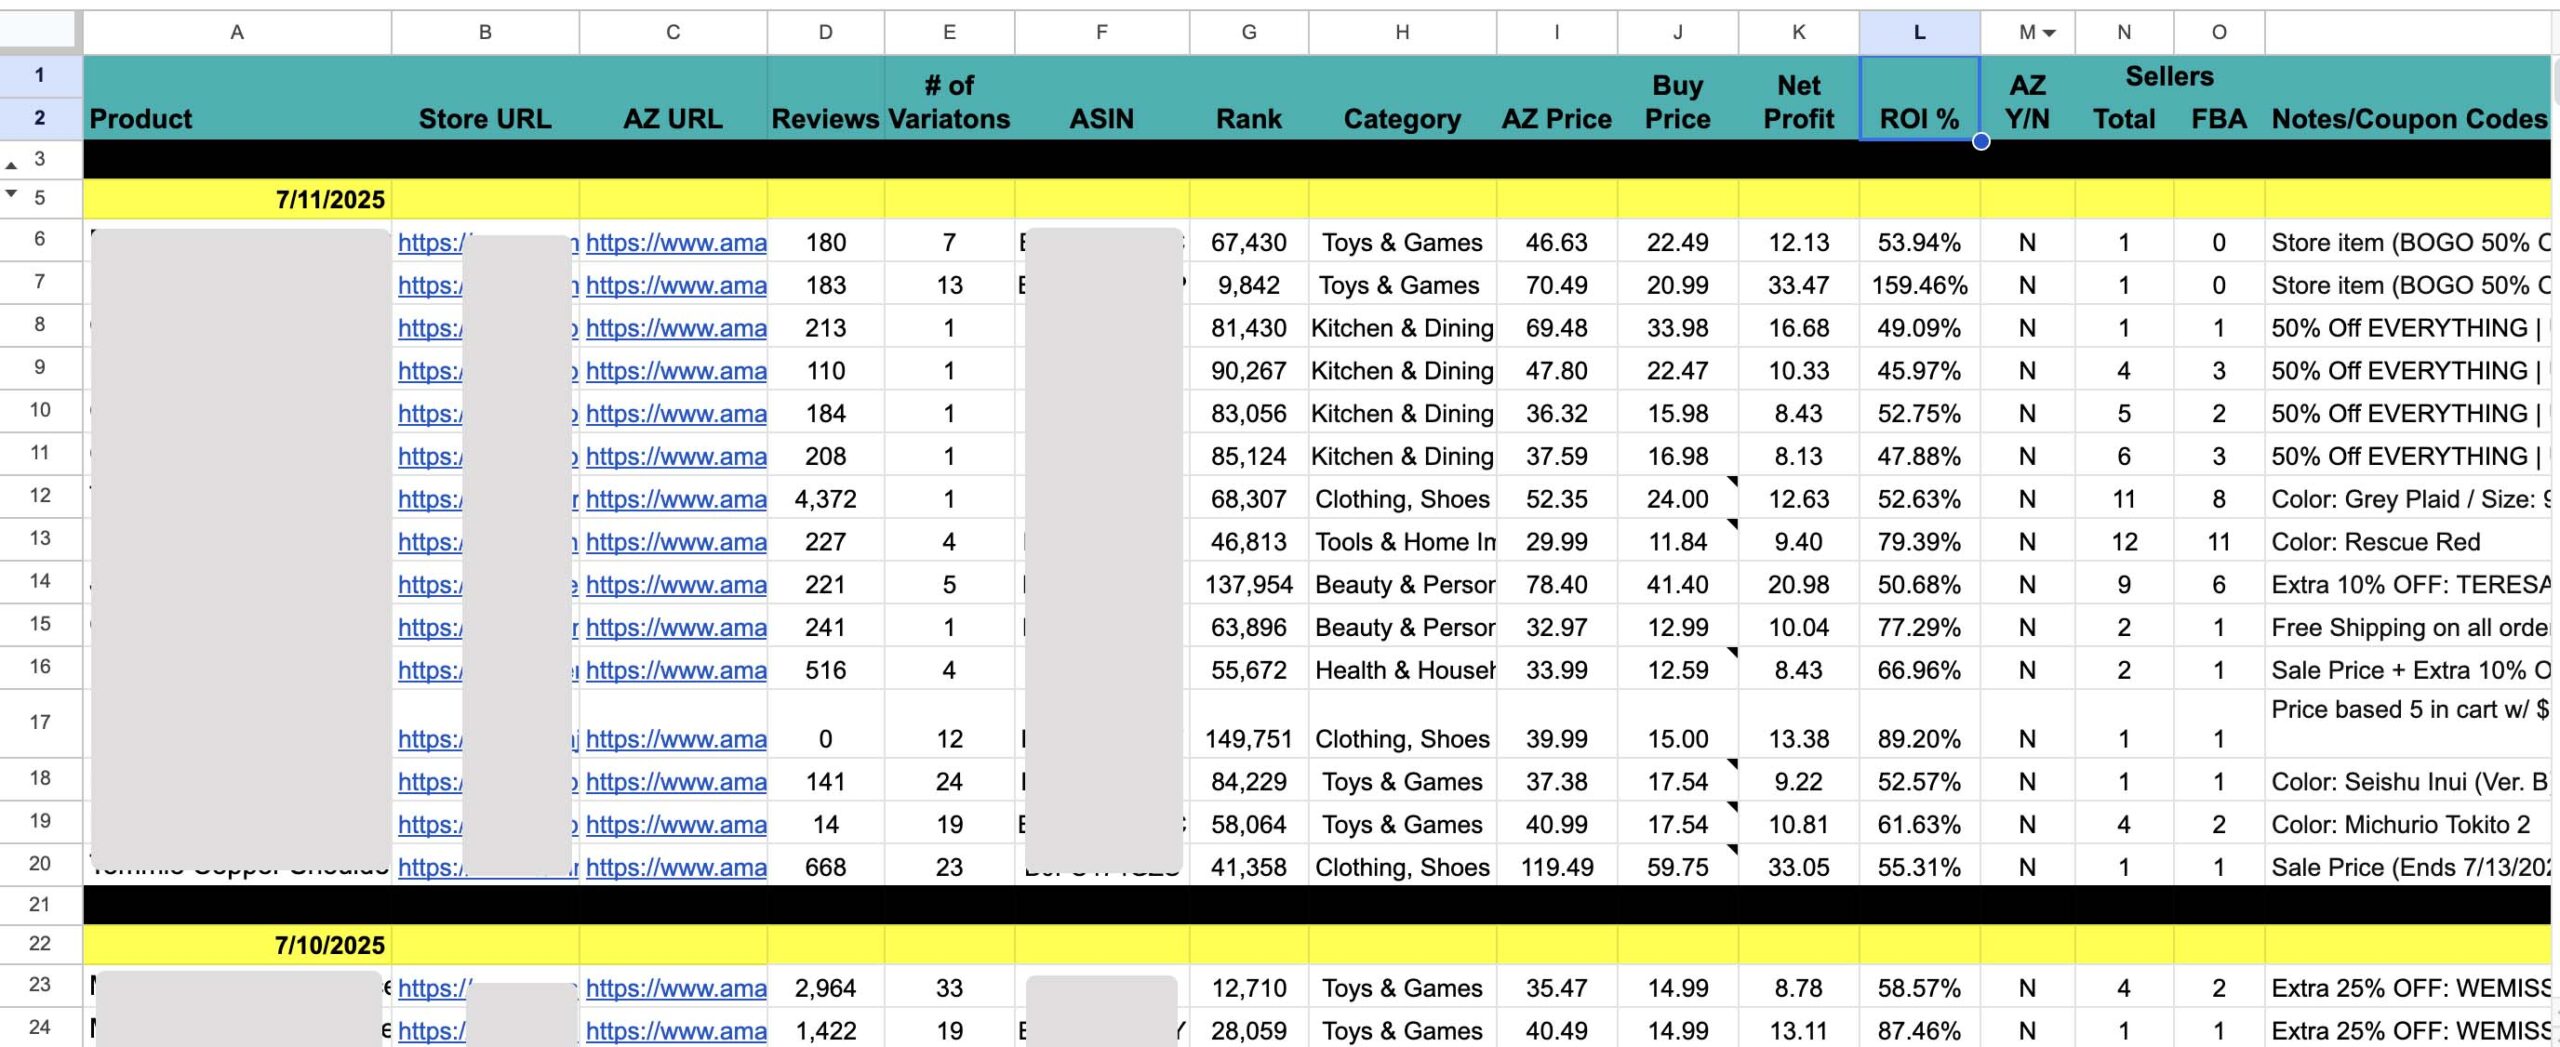Select row 13 header
2560x1047 pixels.
click(x=40, y=538)
